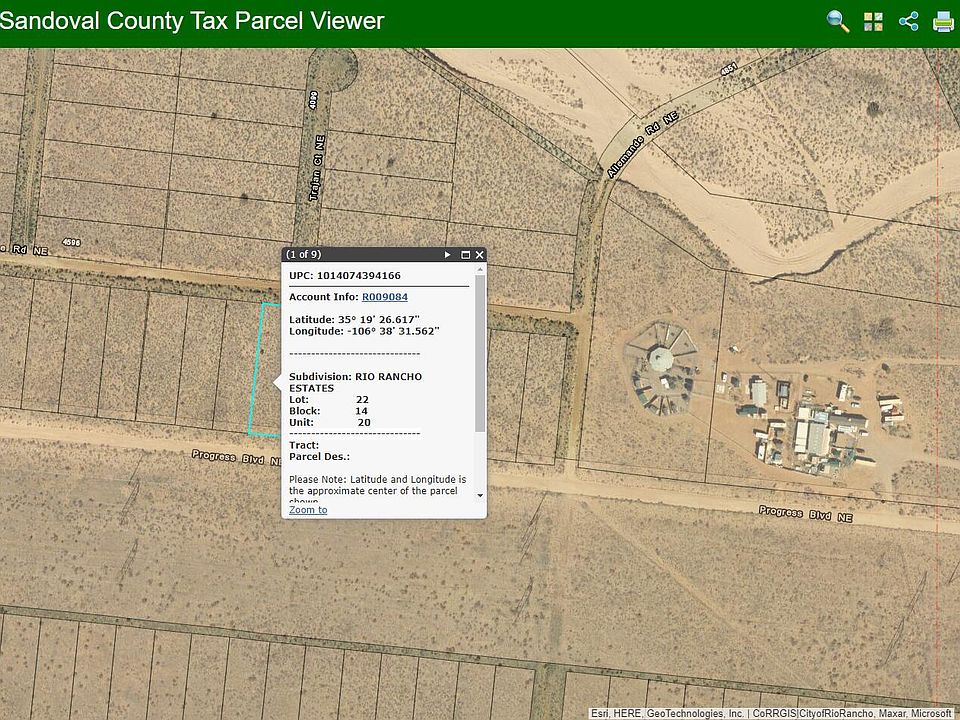The height and width of the screenshot is (720, 960).
Task: Click the "(1 of 9)" popup title
Action: (303, 255)
